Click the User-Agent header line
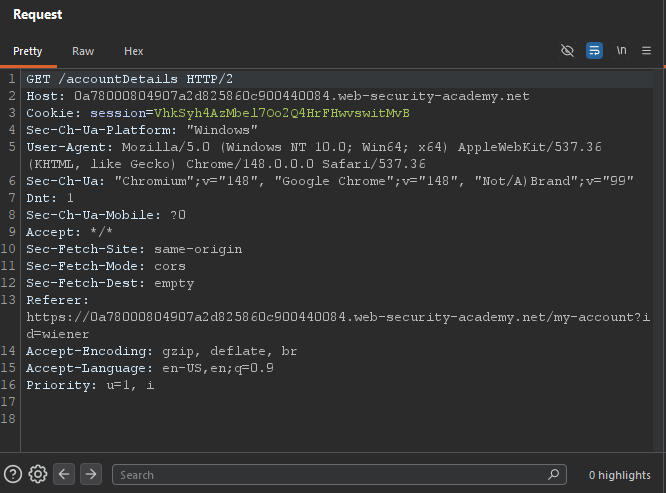Viewport: 666px width, 493px height. tap(314, 155)
